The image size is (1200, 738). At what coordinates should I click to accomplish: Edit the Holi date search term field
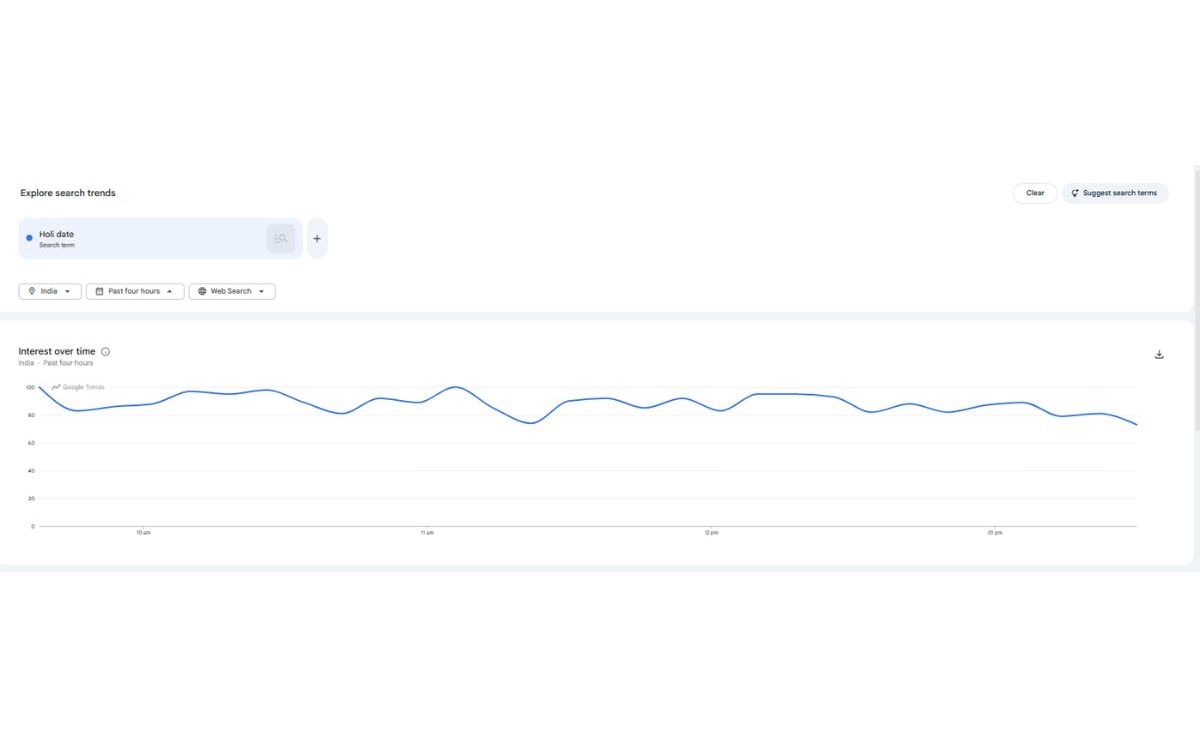[140, 238]
